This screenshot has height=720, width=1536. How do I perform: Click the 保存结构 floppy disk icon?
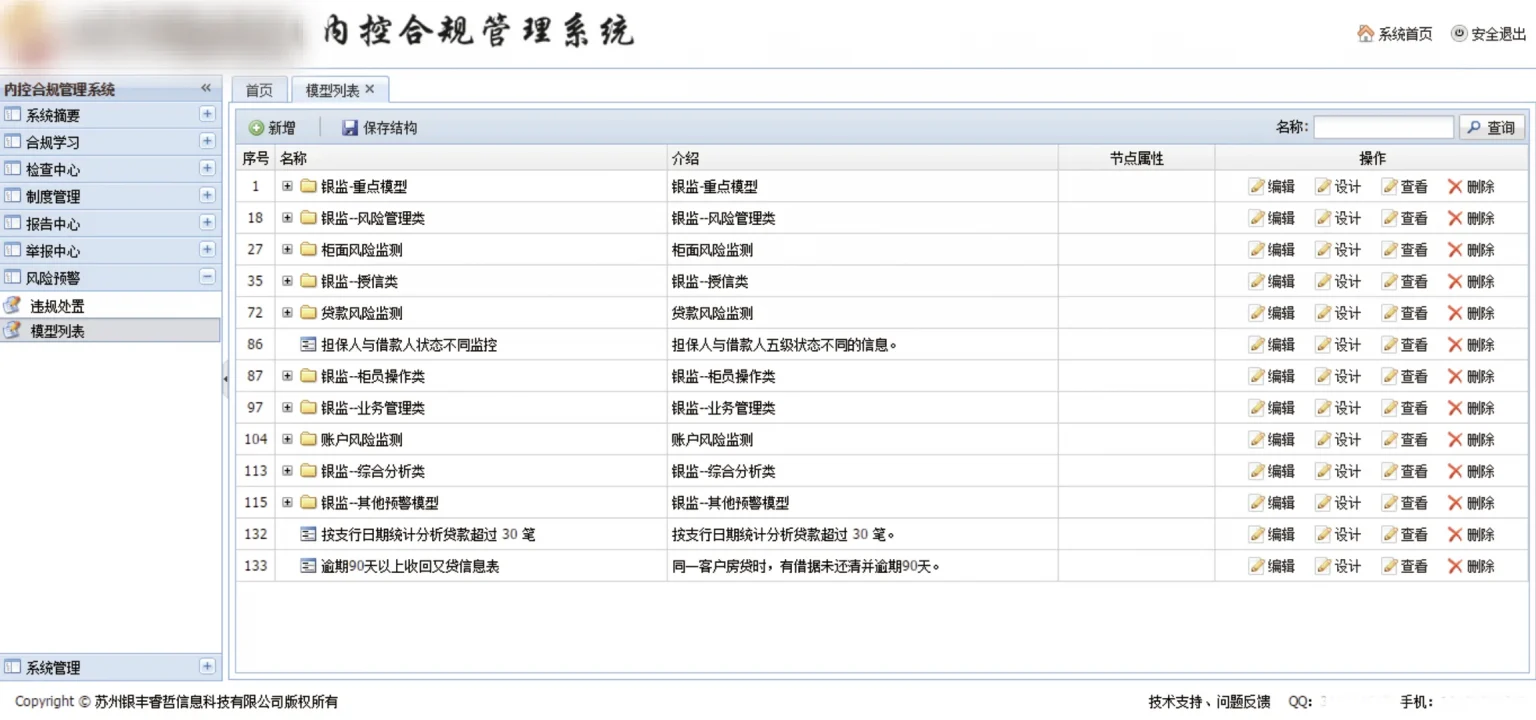[x=350, y=128]
